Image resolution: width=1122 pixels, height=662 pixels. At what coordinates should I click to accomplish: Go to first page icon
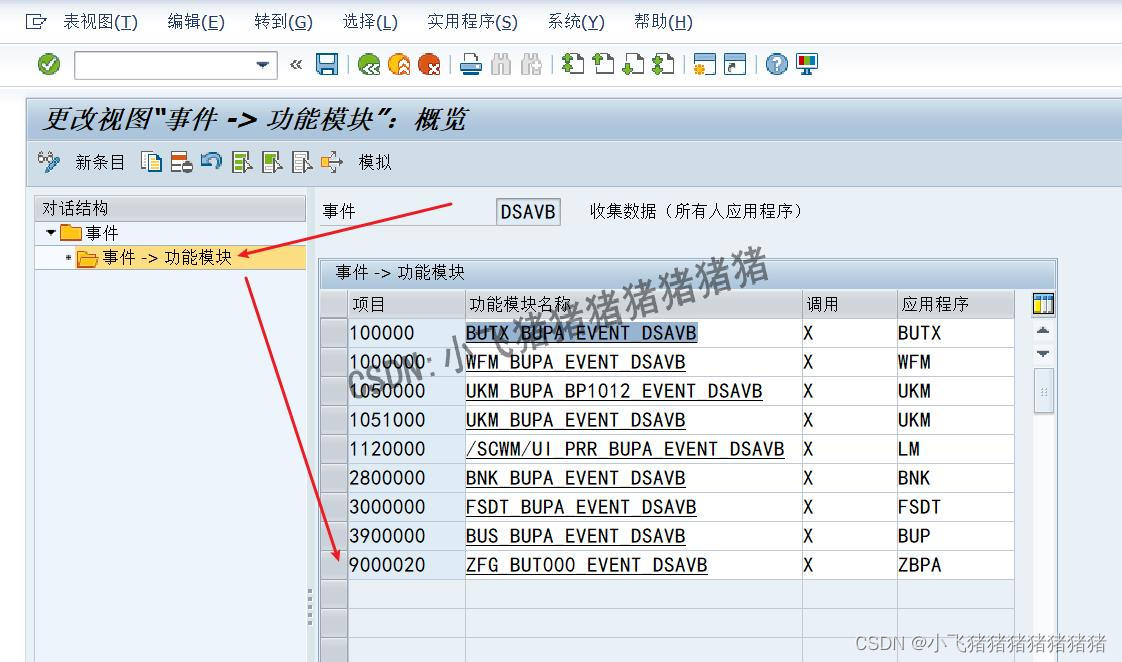point(572,64)
